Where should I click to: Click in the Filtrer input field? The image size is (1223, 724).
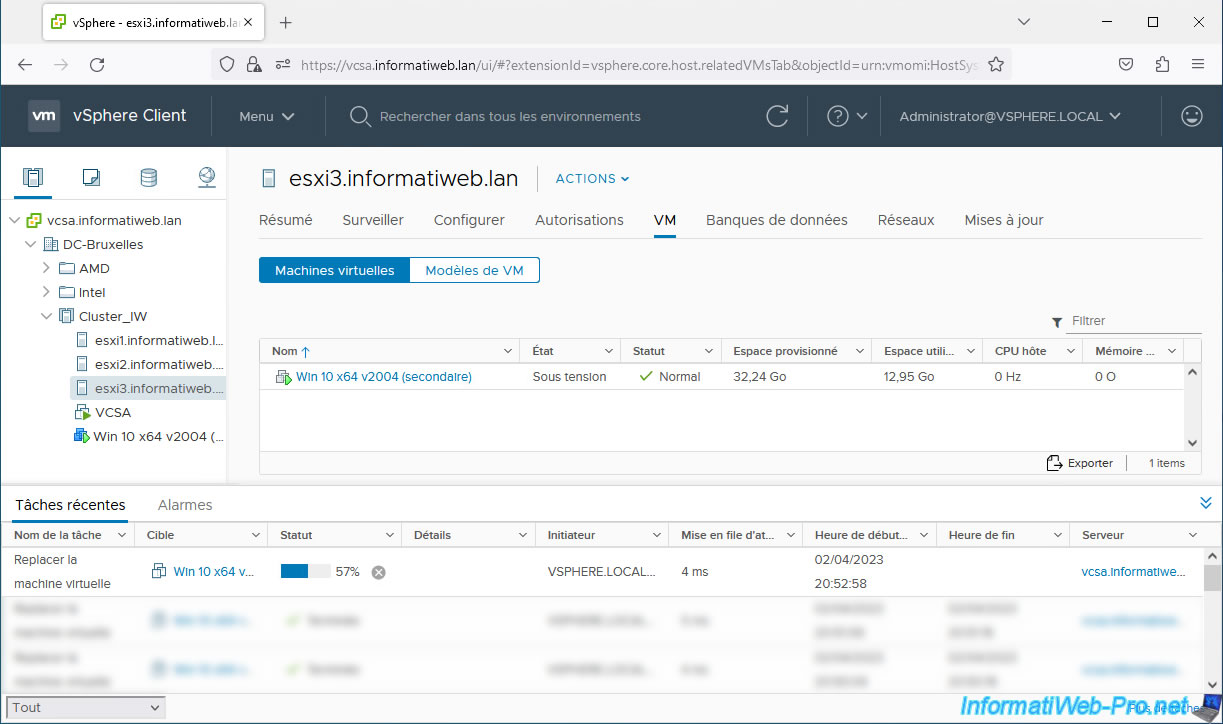[1133, 321]
